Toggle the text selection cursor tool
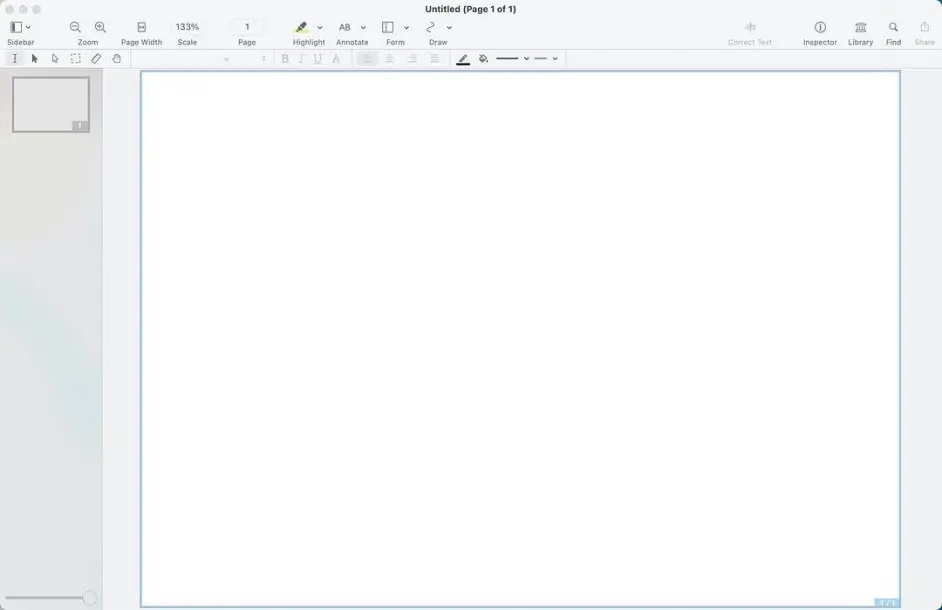The height and width of the screenshot is (610, 942). click(x=14, y=59)
